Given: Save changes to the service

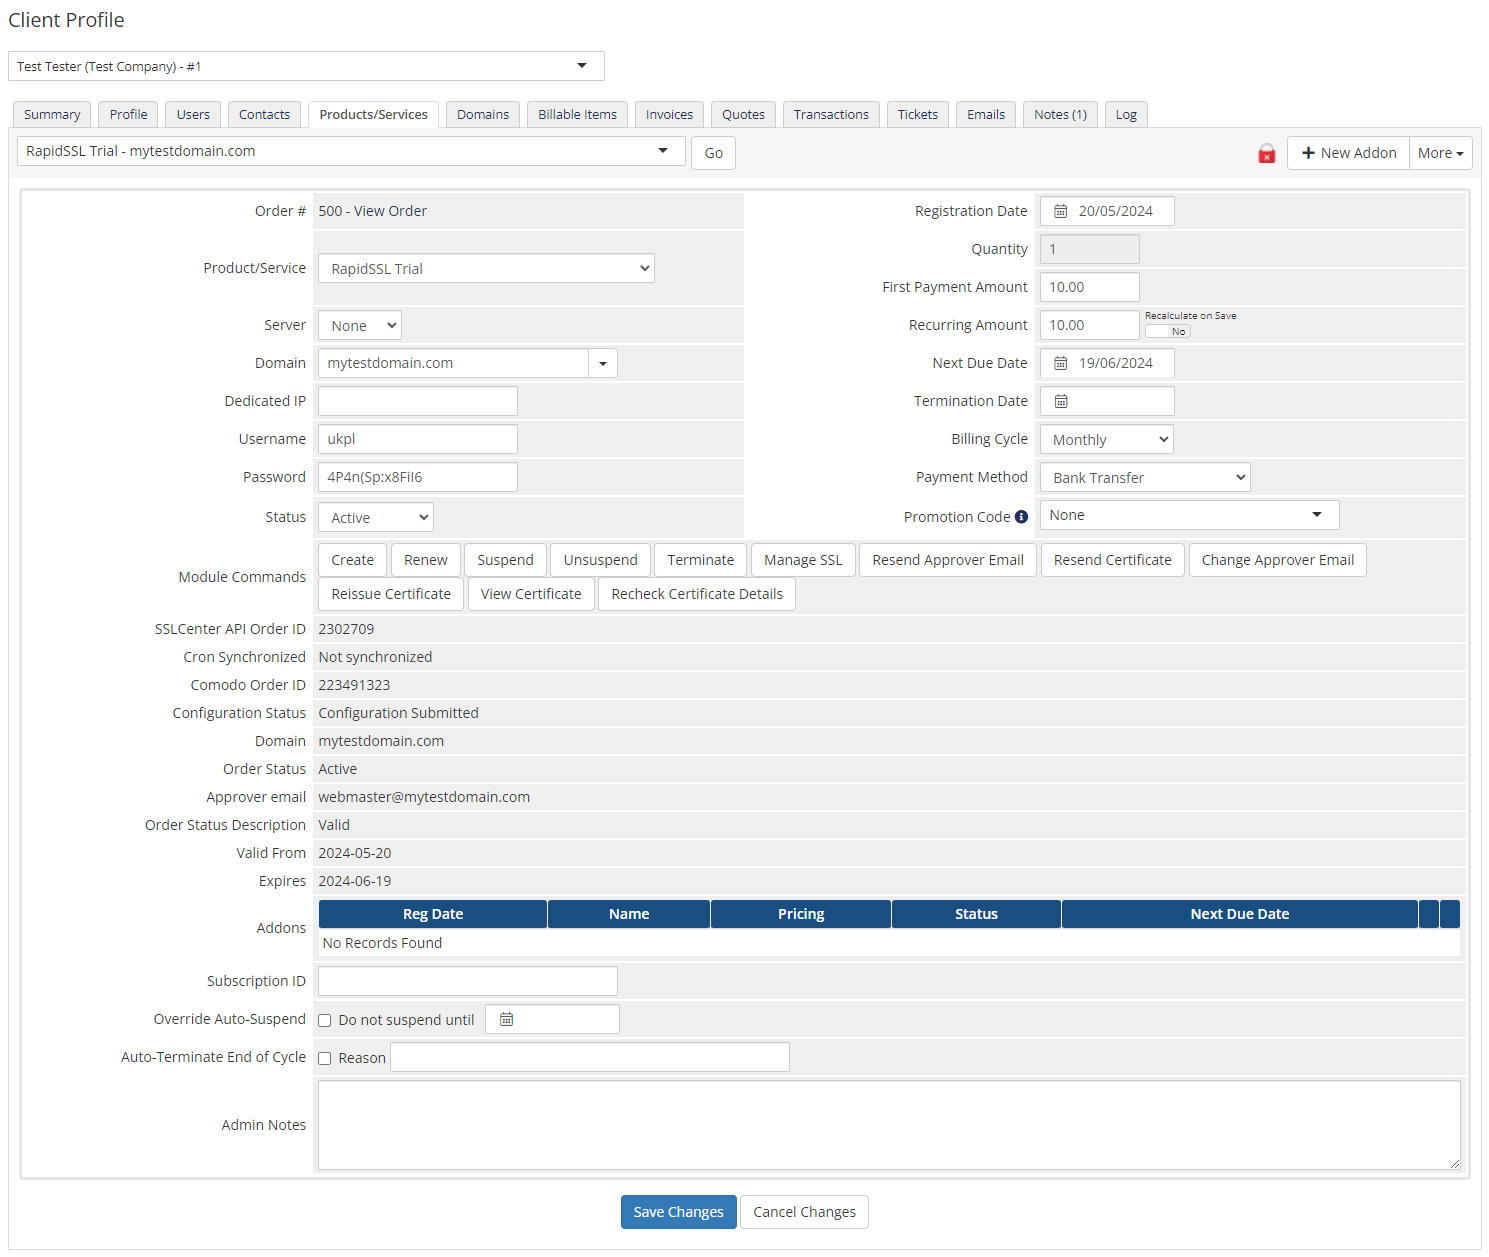Looking at the screenshot, I should tap(678, 1211).
